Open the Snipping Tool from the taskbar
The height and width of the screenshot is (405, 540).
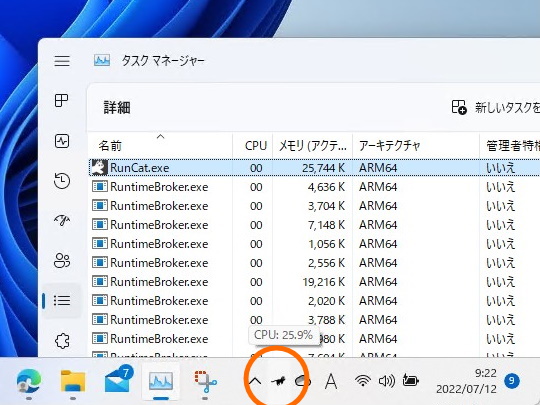point(205,382)
